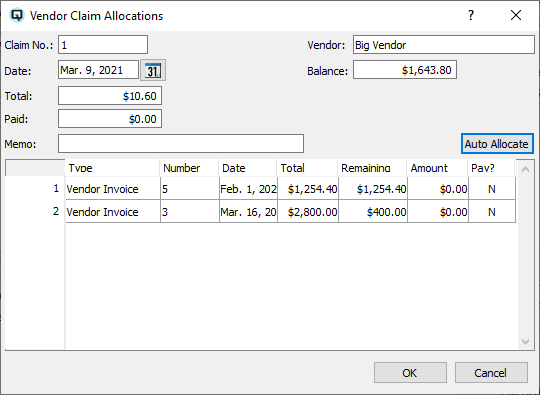Click the application logo in title bar
Screen dimensions: 540x395
(x=17, y=15)
